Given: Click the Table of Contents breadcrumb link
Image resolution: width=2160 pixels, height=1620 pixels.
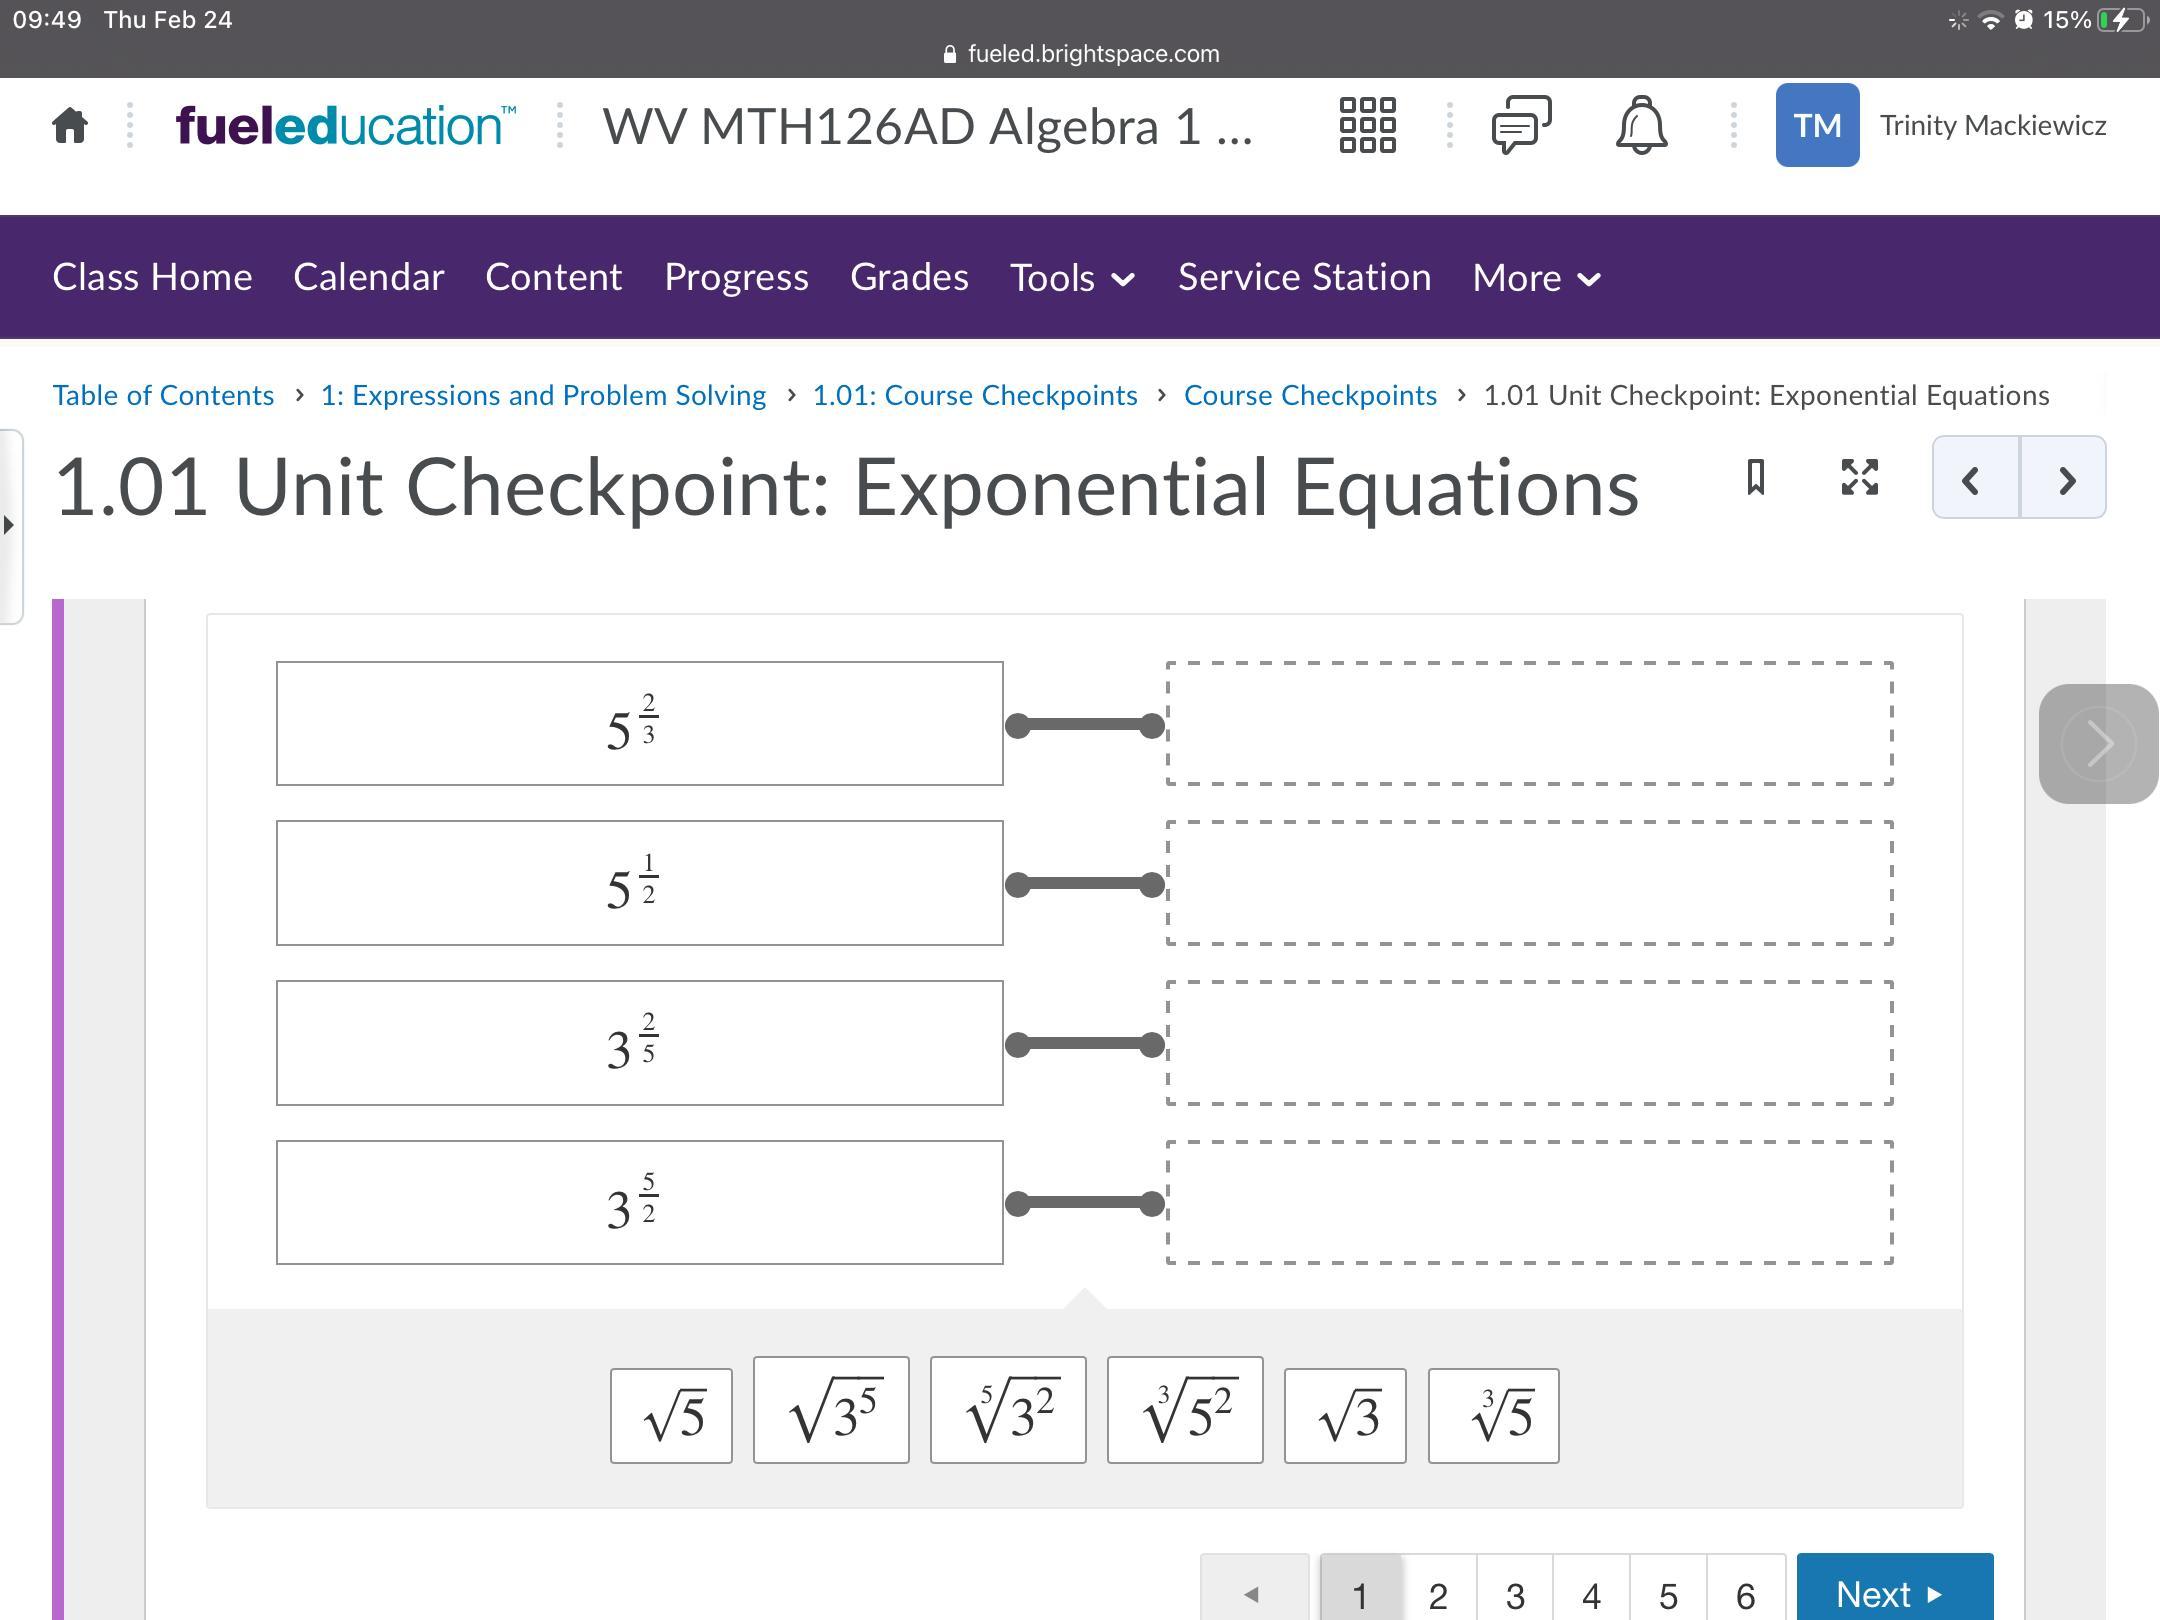Looking at the screenshot, I should point(163,395).
